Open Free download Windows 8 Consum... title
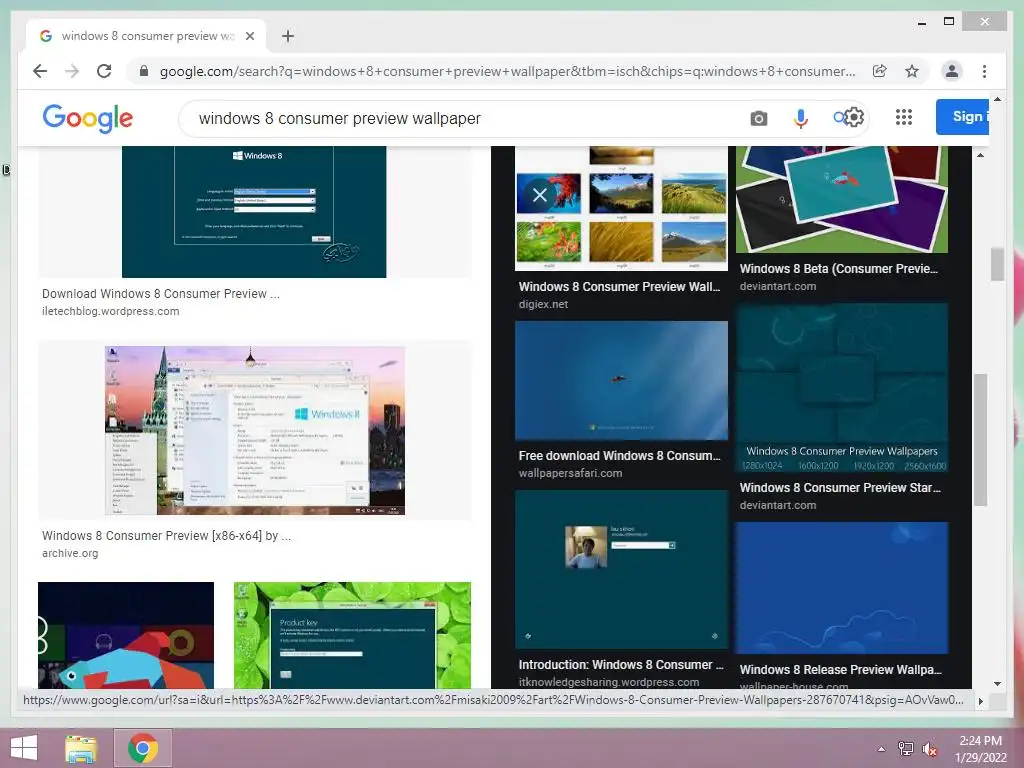 (x=619, y=456)
